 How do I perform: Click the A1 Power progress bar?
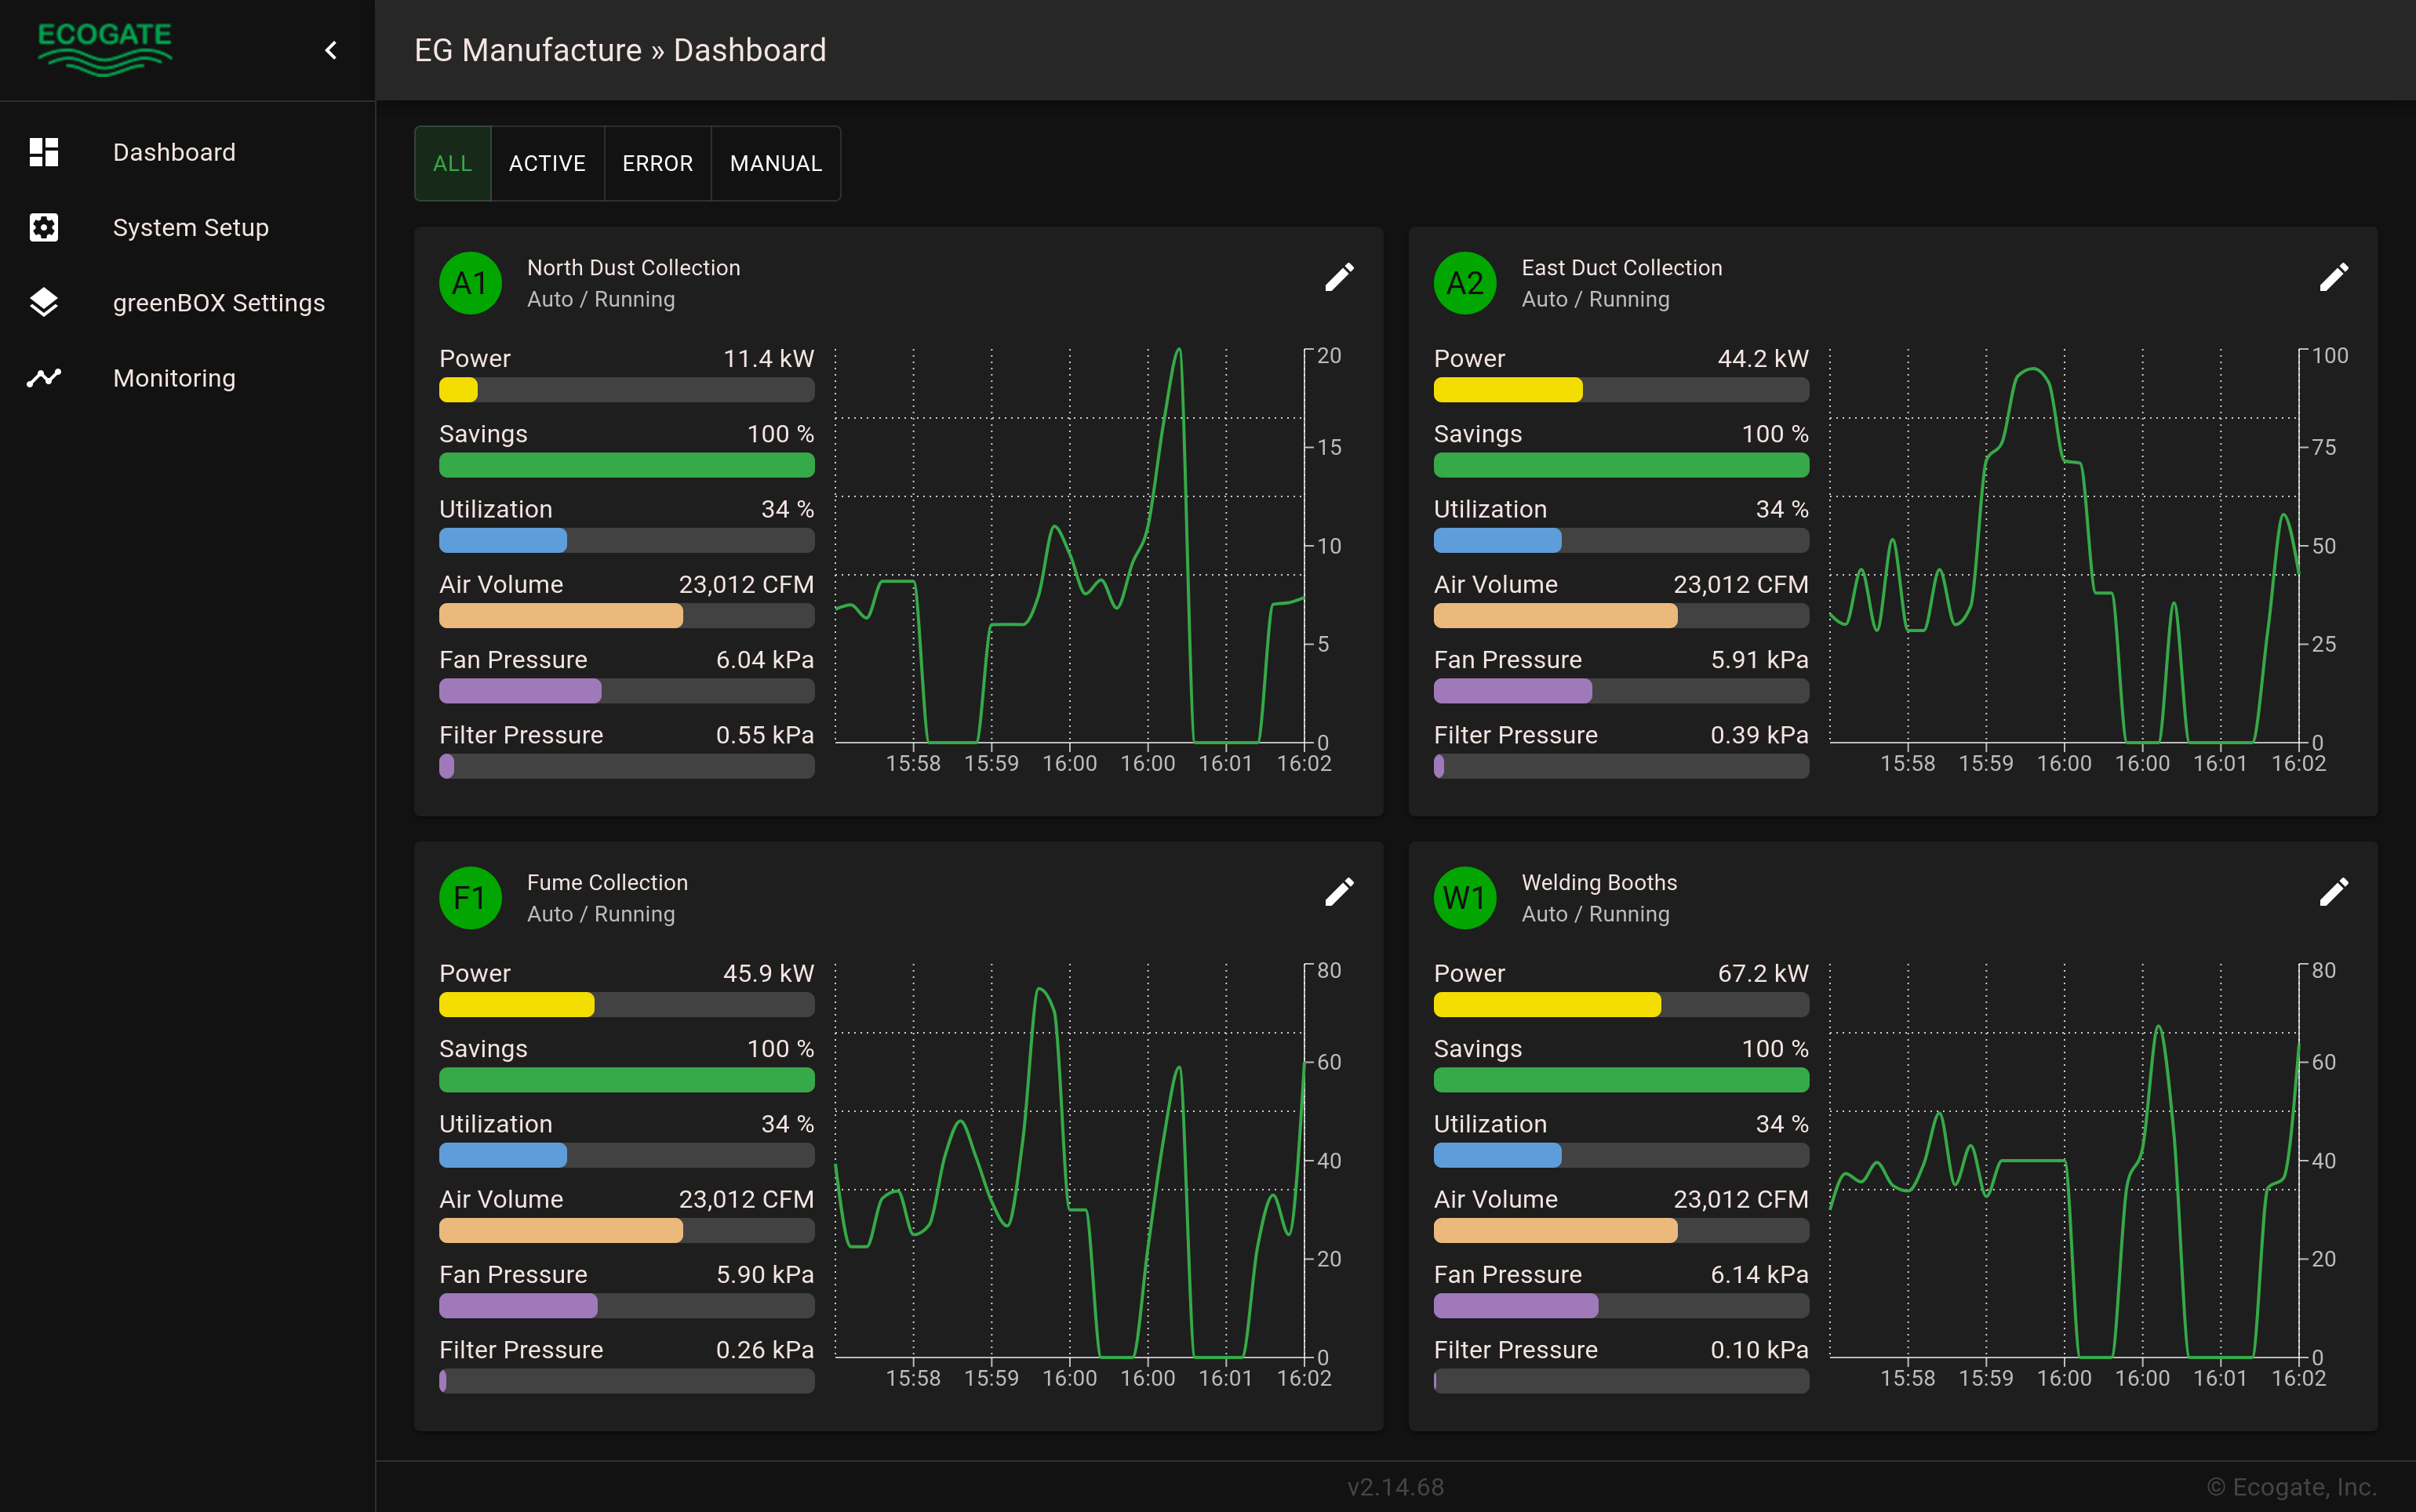627,390
